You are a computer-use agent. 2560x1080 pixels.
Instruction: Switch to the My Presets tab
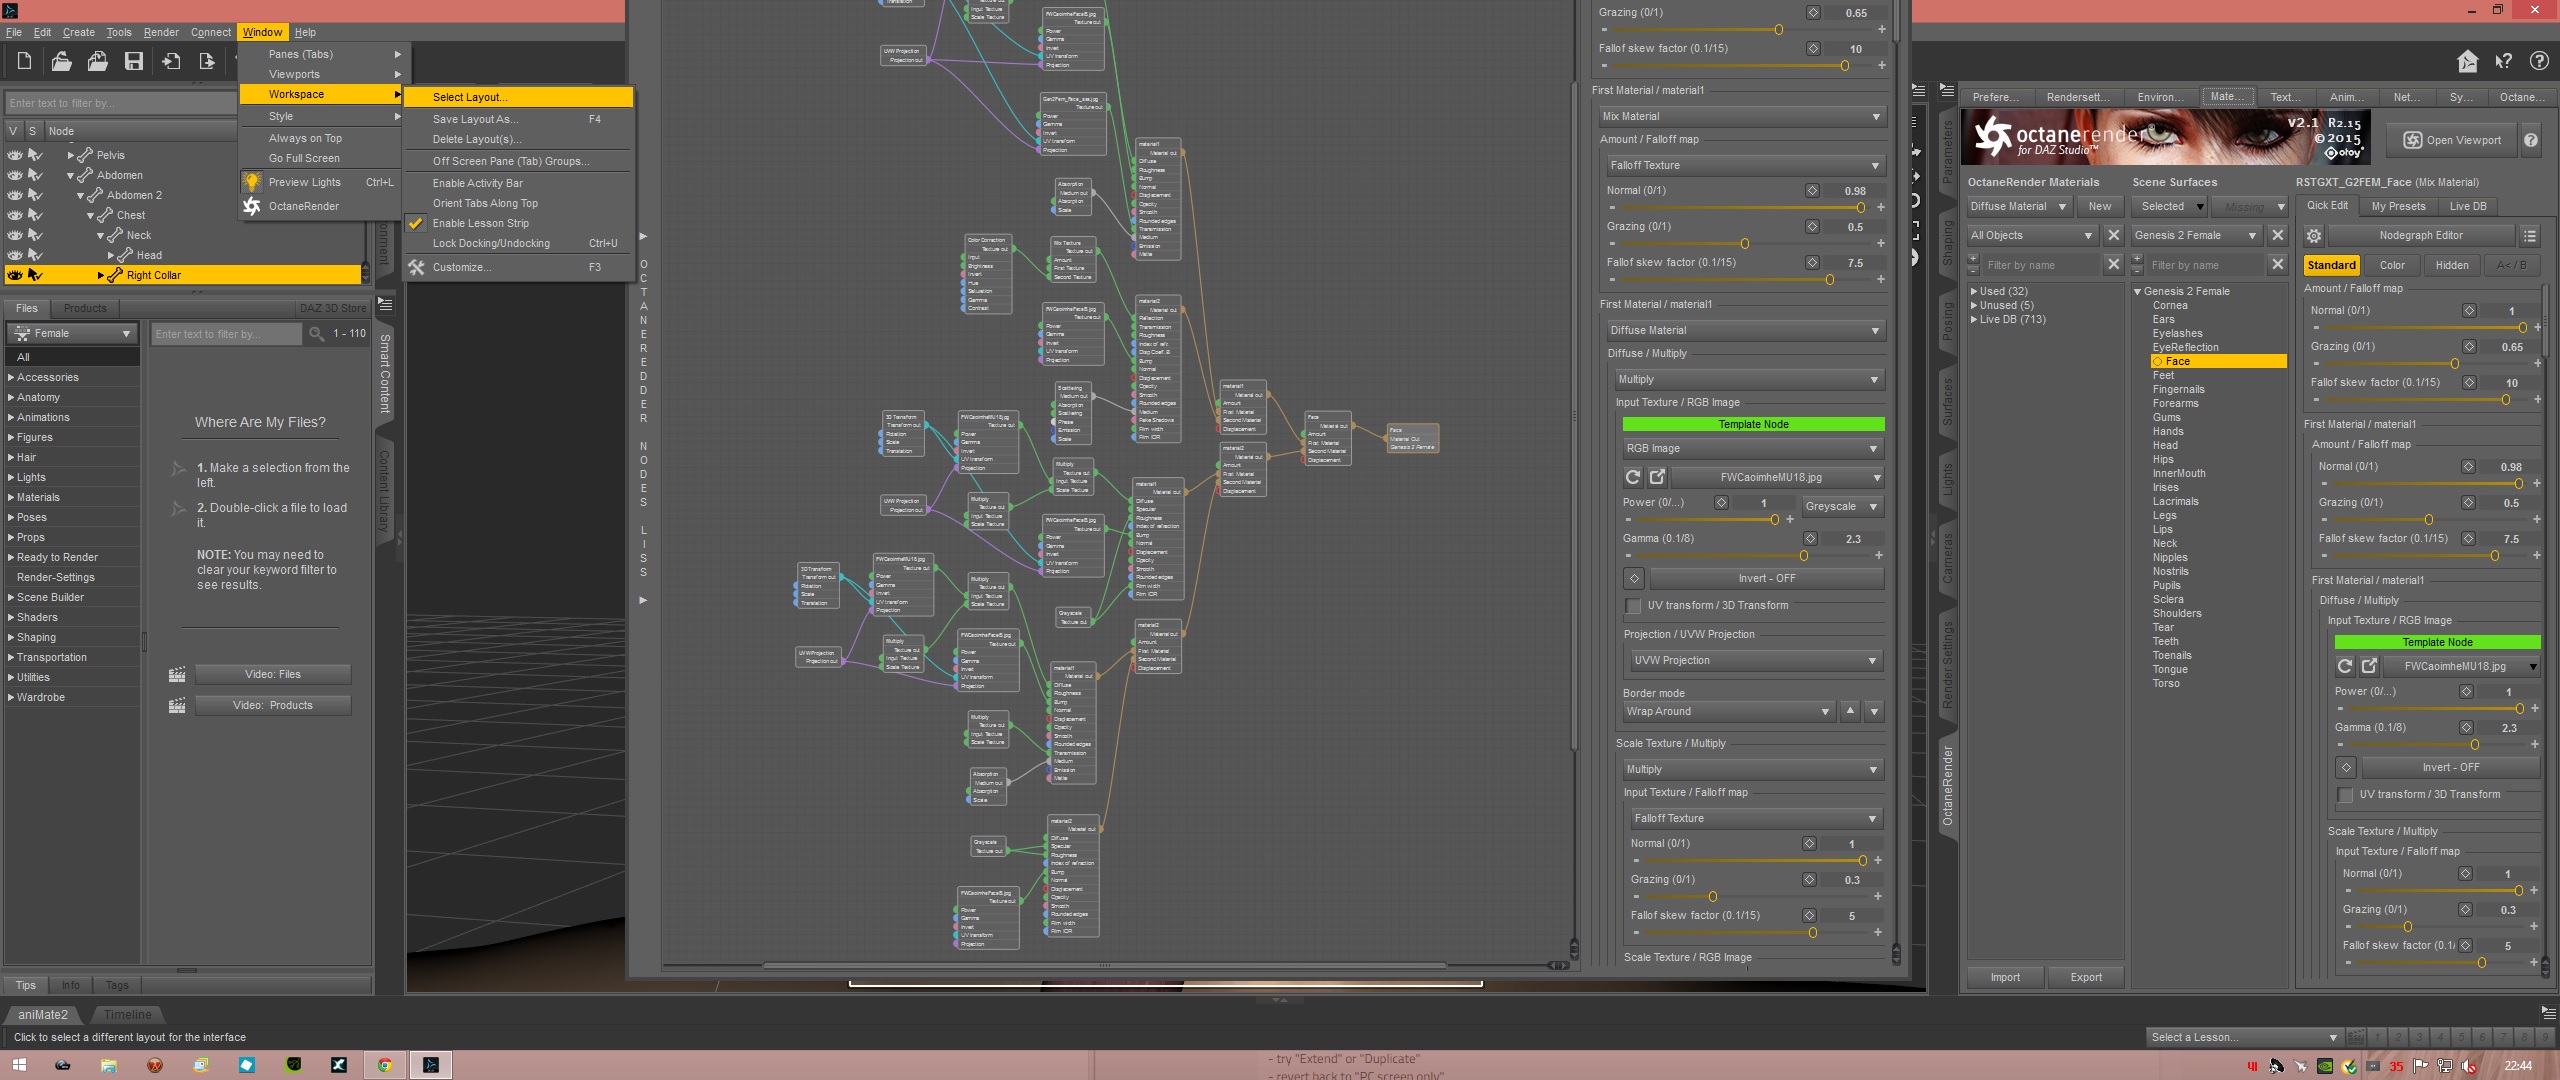(x=2397, y=206)
